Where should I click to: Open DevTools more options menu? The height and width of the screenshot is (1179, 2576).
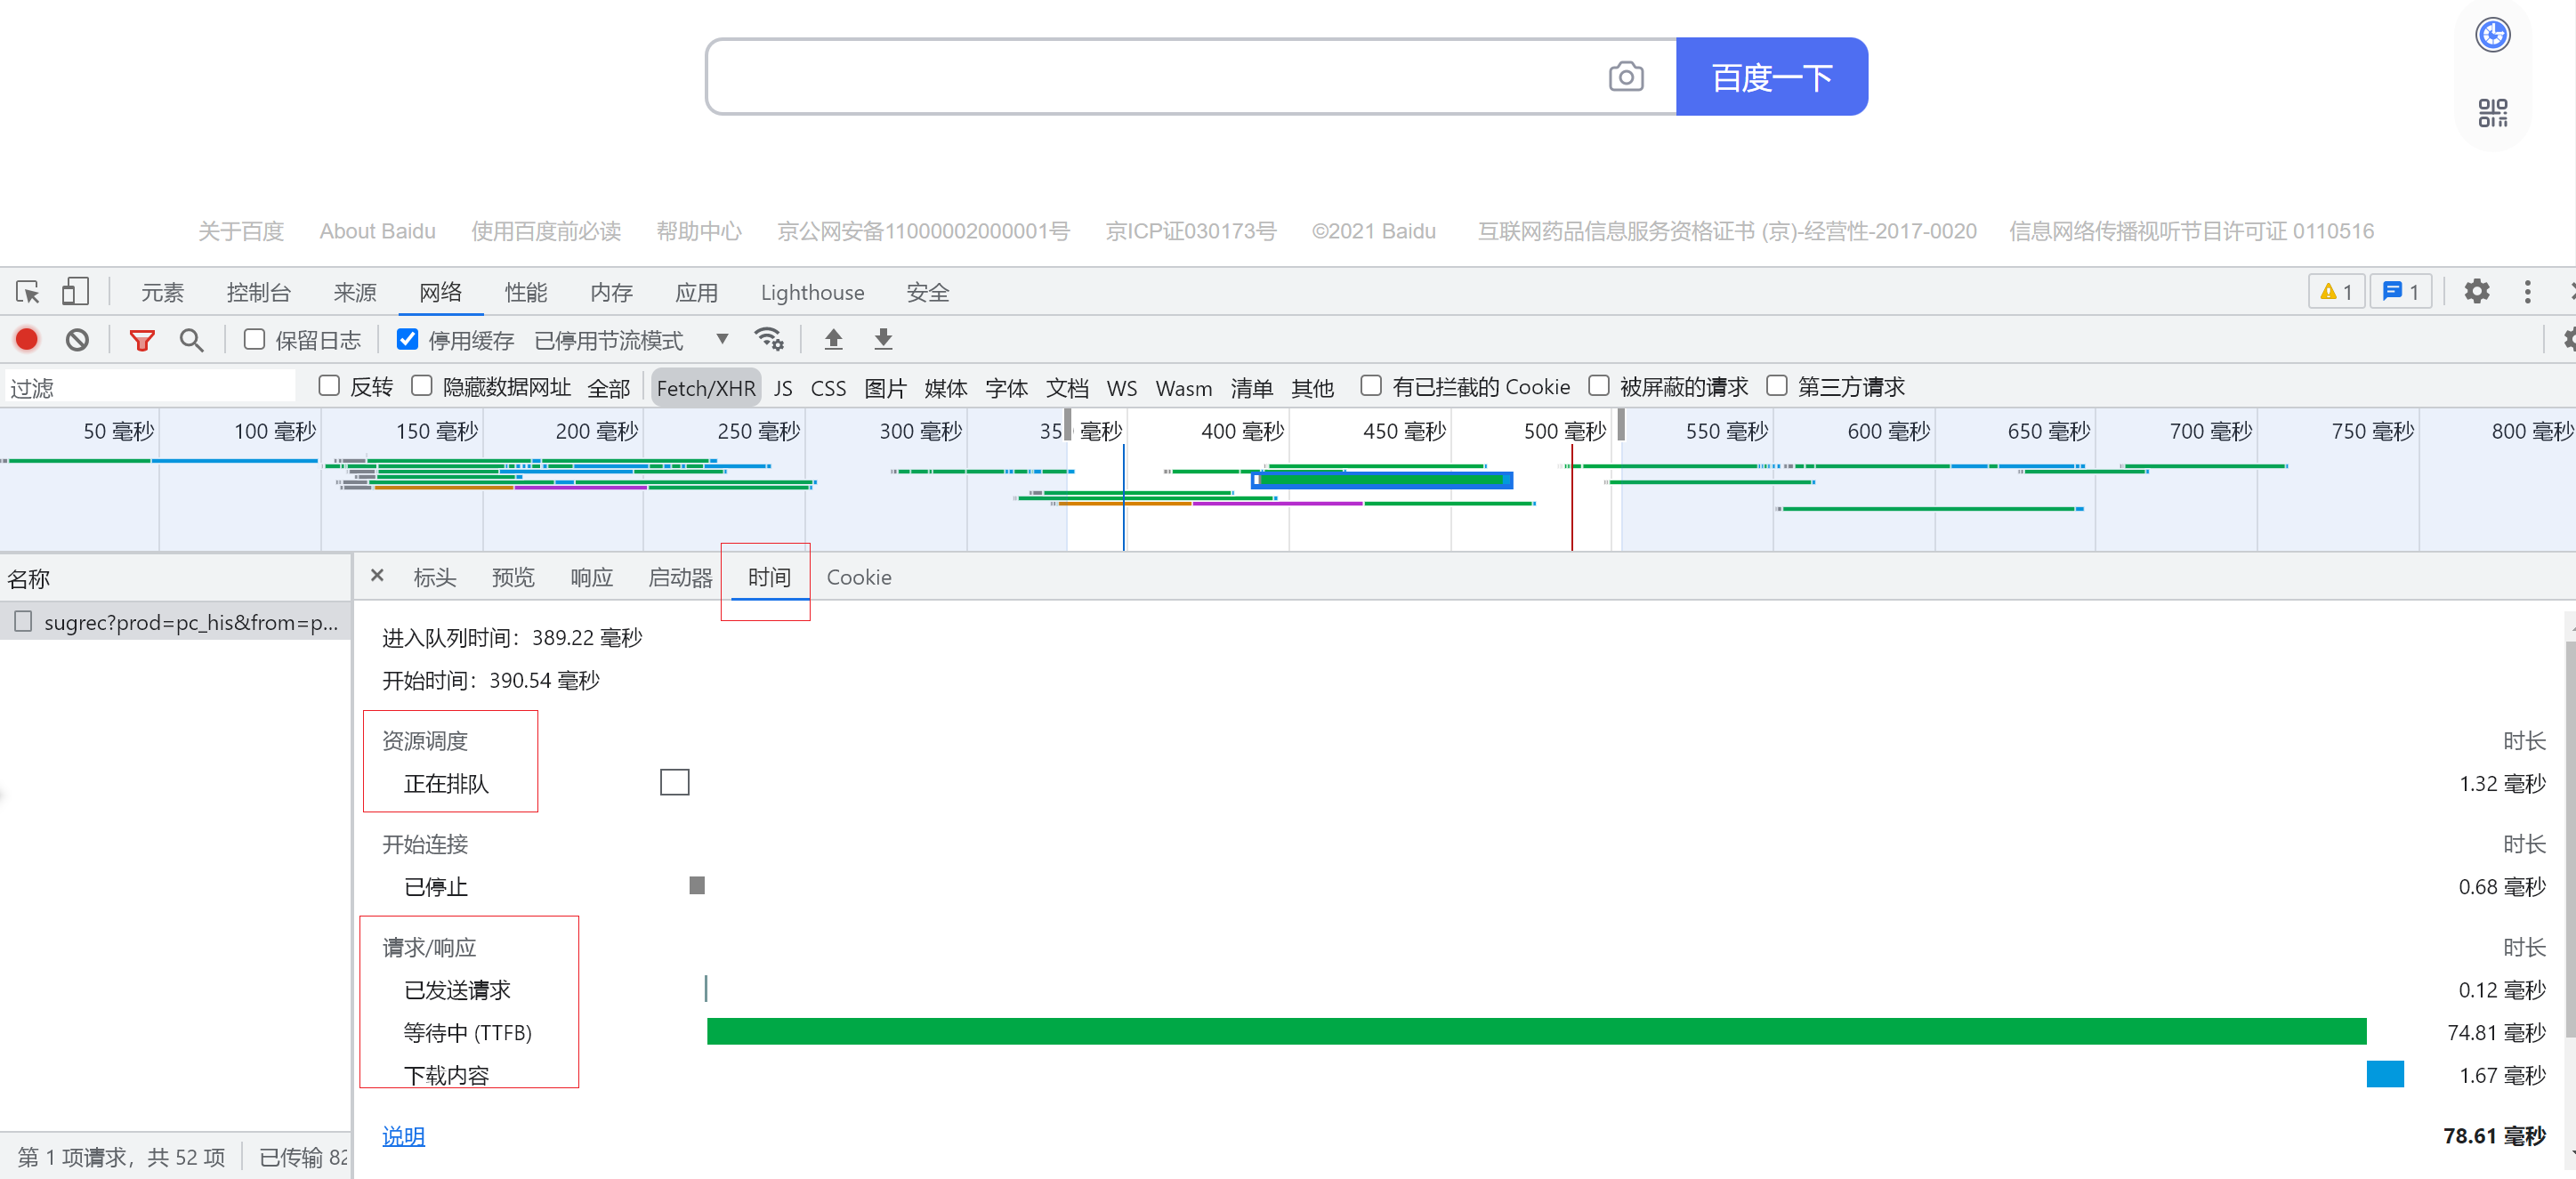click(x=2528, y=291)
